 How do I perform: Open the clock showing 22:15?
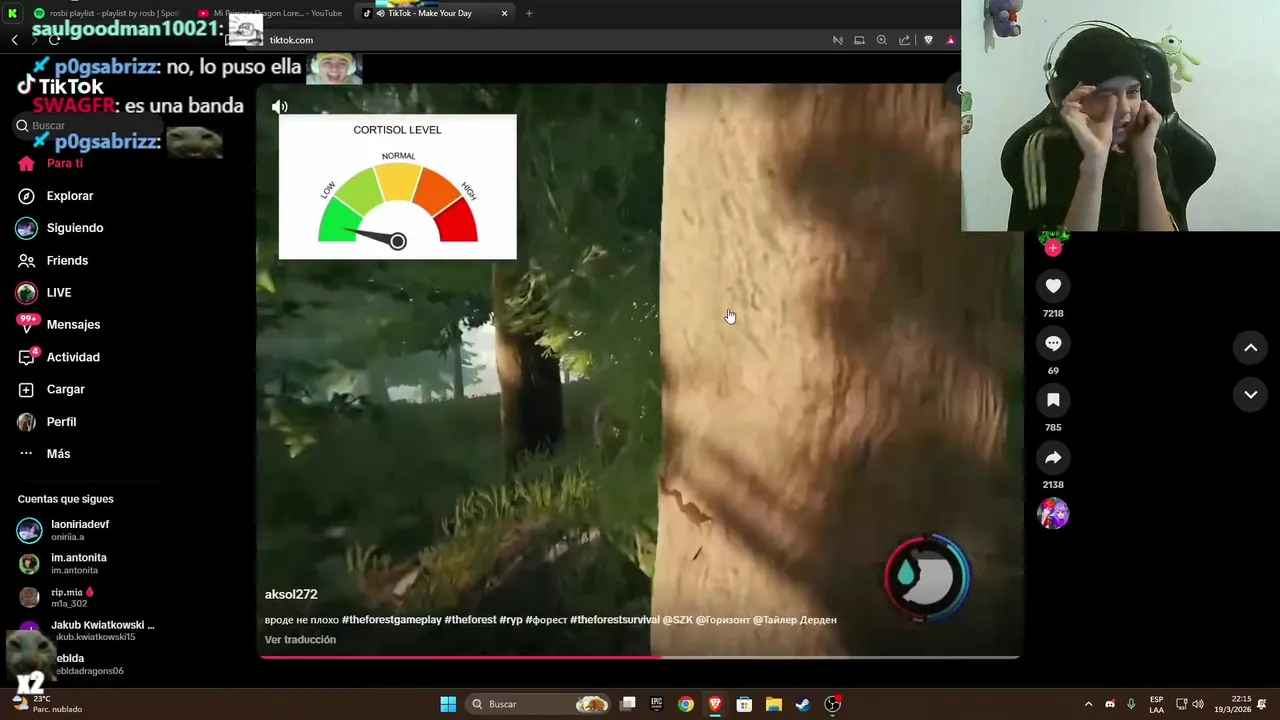1232,704
